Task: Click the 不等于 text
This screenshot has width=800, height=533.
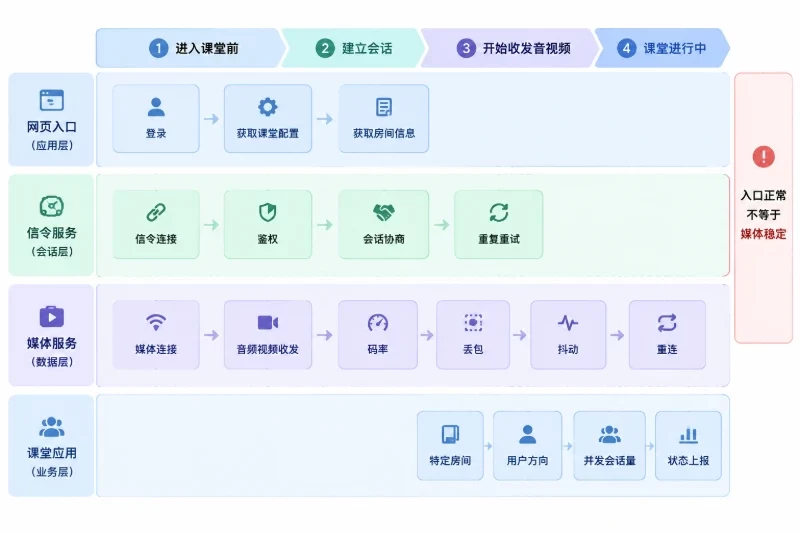Action: [x=763, y=215]
